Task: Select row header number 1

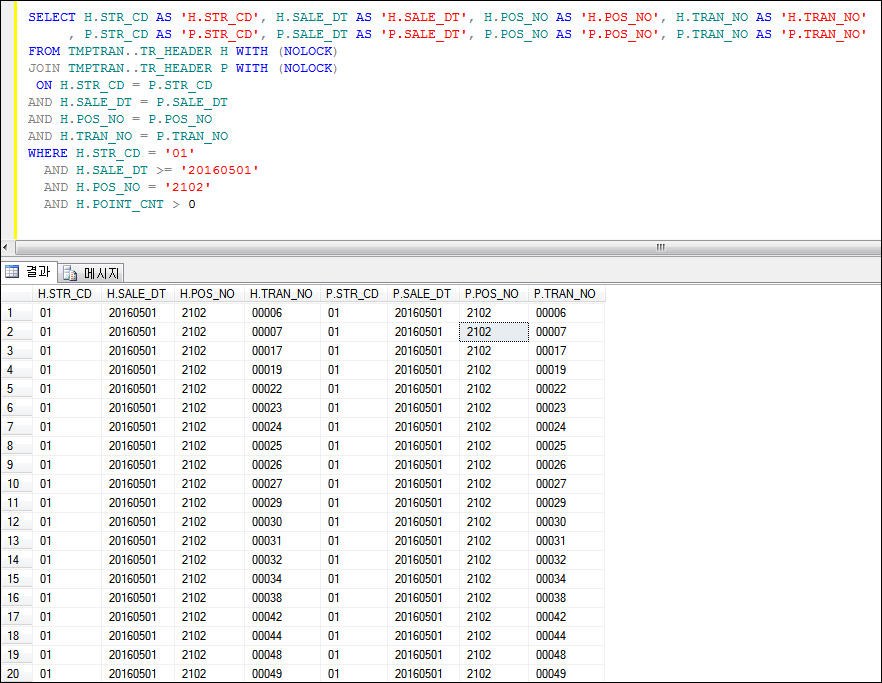Action: [x=17, y=313]
